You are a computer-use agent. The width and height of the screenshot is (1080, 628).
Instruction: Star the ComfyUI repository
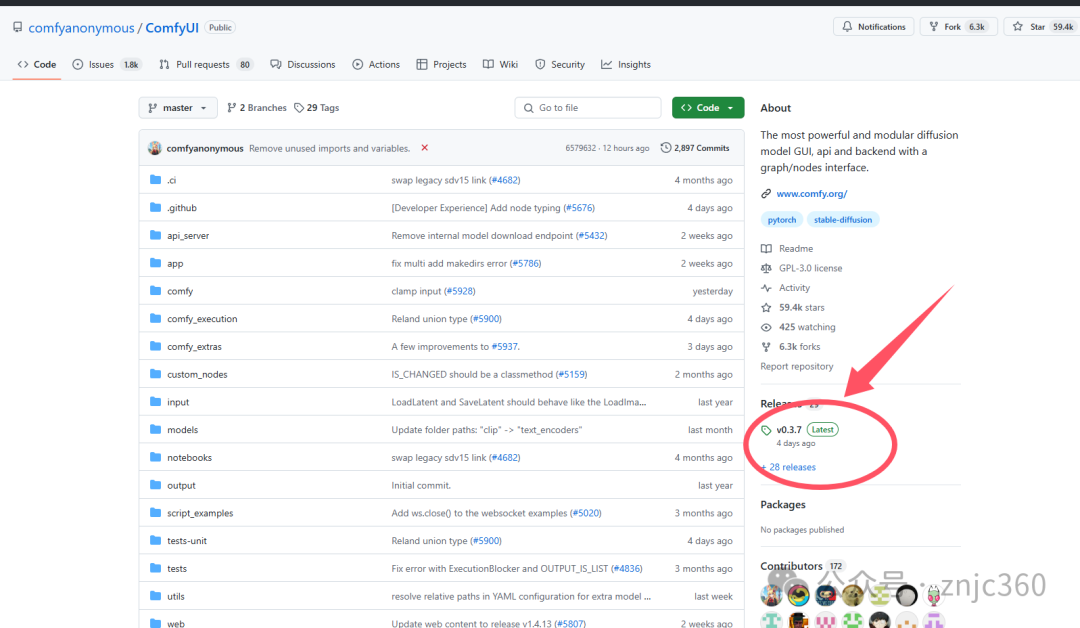[x=1043, y=27]
